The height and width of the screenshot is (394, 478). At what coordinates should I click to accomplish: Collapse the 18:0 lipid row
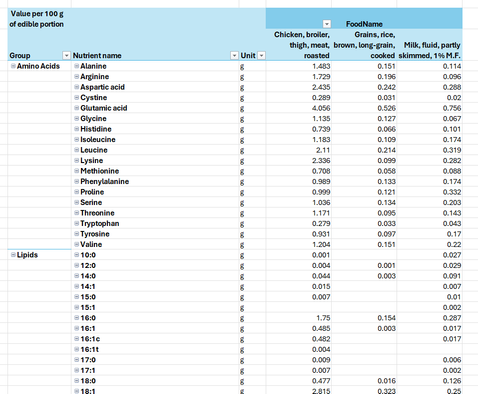[x=77, y=381]
